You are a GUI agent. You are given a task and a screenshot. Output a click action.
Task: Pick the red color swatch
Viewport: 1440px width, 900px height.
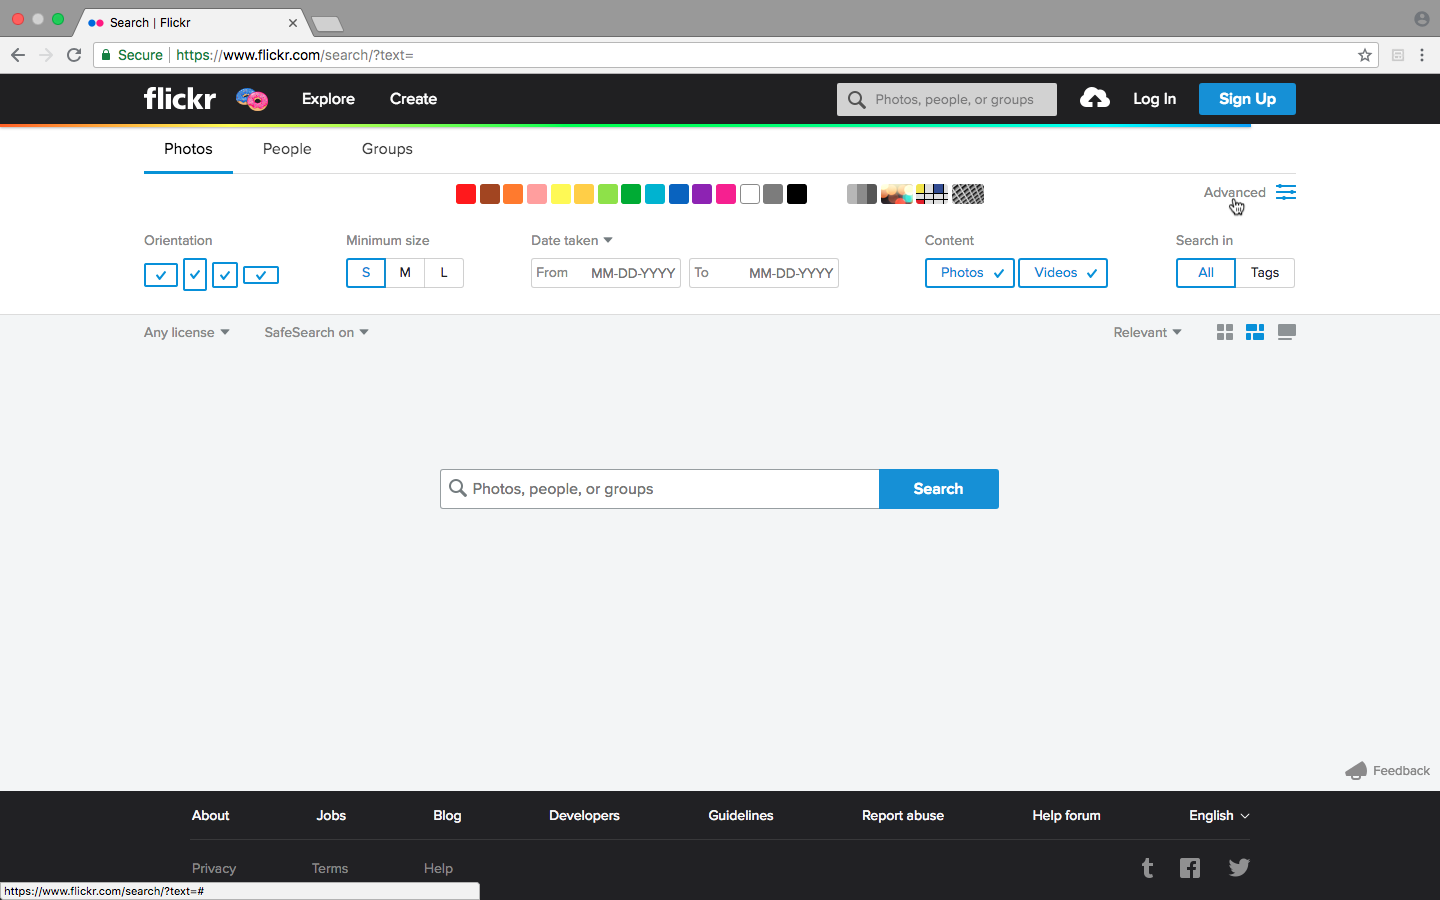[466, 194]
